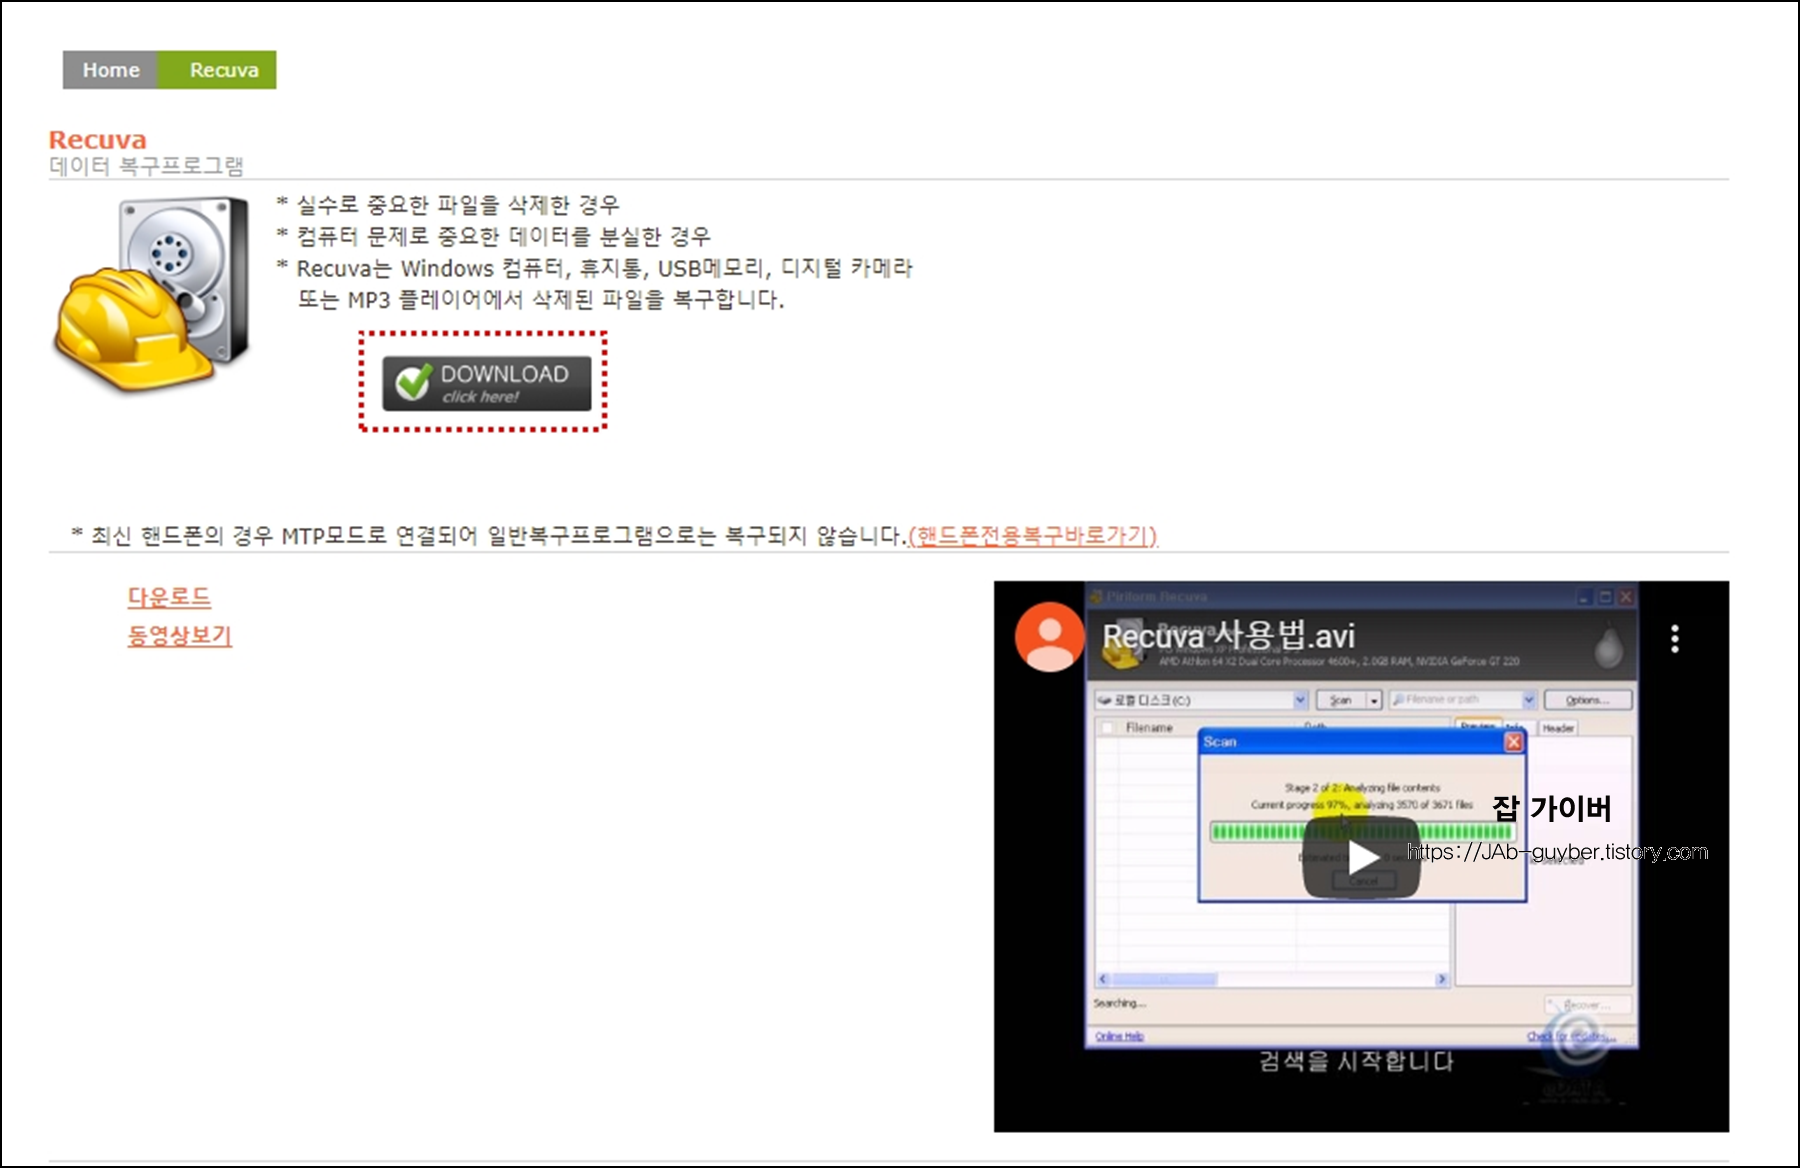Click the video channel avatar icon
This screenshot has width=1800, height=1168.
coord(1049,637)
